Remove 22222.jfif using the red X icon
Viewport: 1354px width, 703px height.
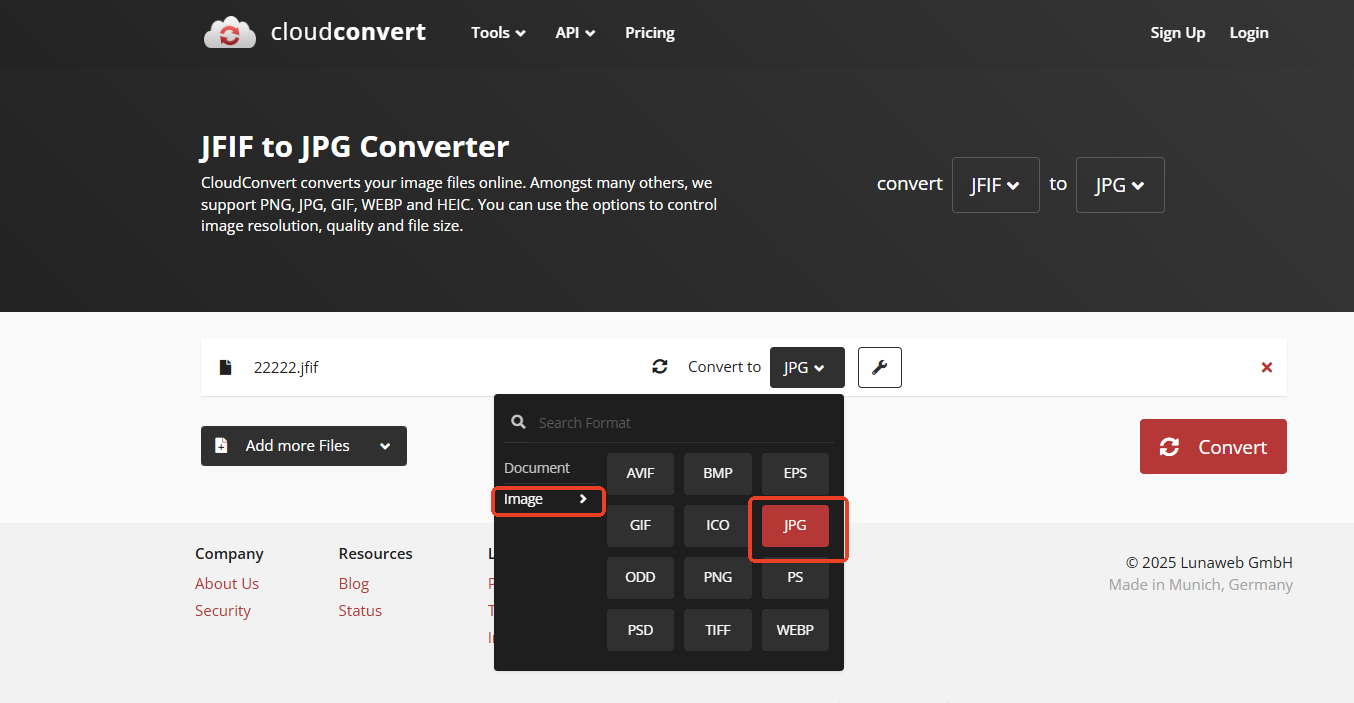click(1267, 367)
